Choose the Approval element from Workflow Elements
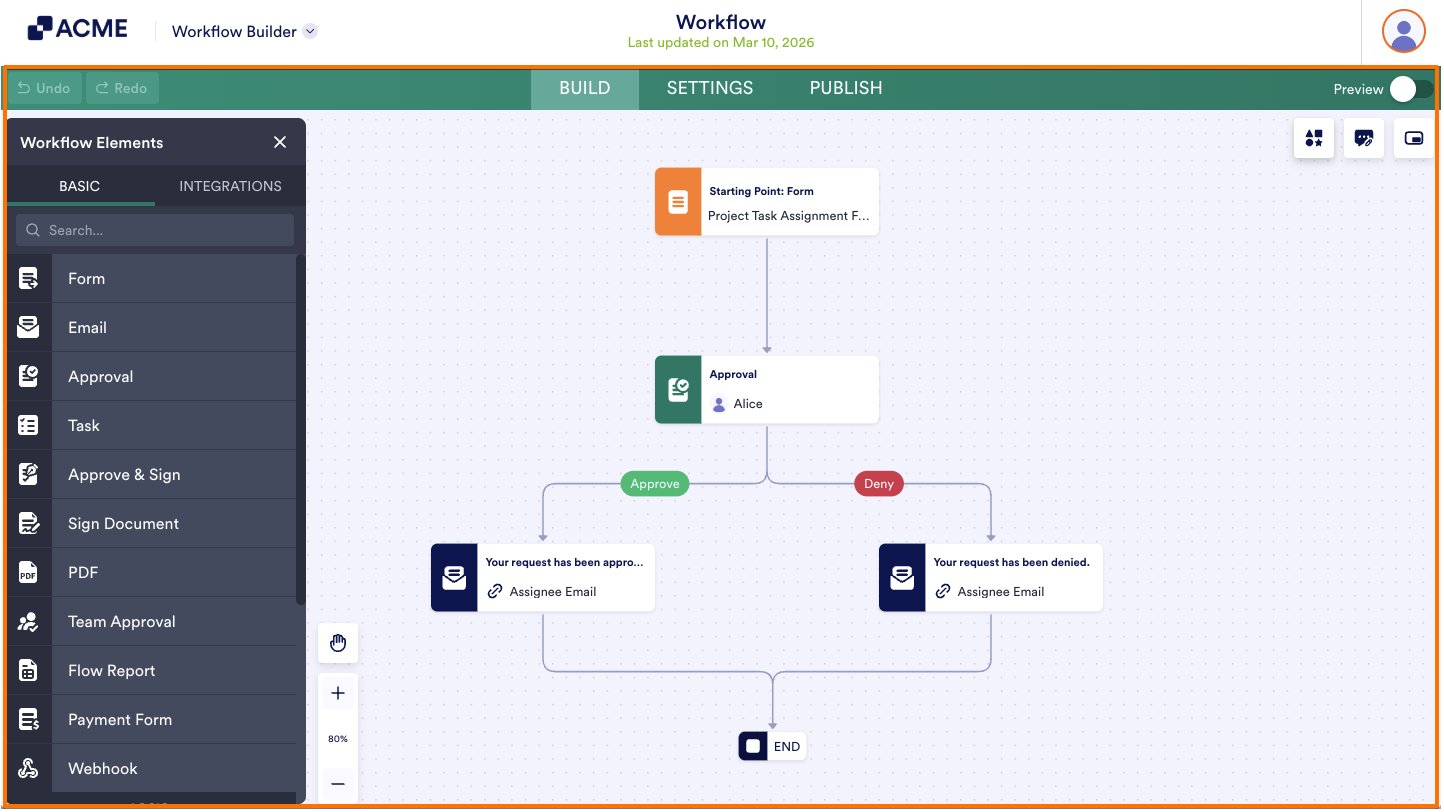This screenshot has height=812, width=1444. tap(101, 376)
